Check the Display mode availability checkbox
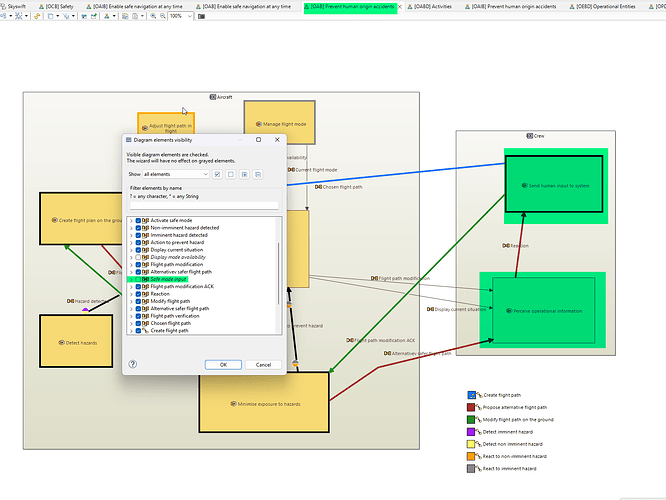 [139, 256]
